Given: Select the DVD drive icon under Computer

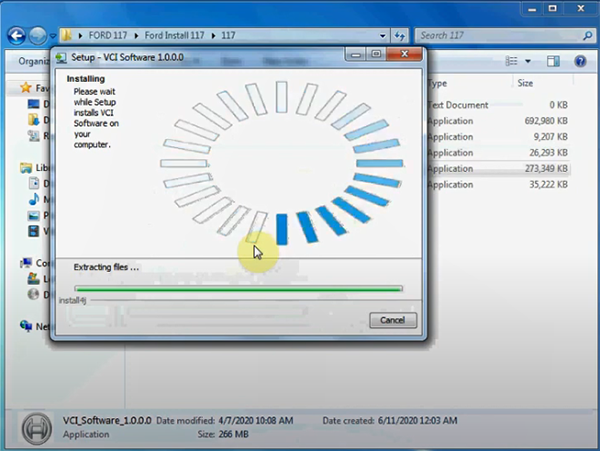Looking at the screenshot, I should (x=34, y=294).
